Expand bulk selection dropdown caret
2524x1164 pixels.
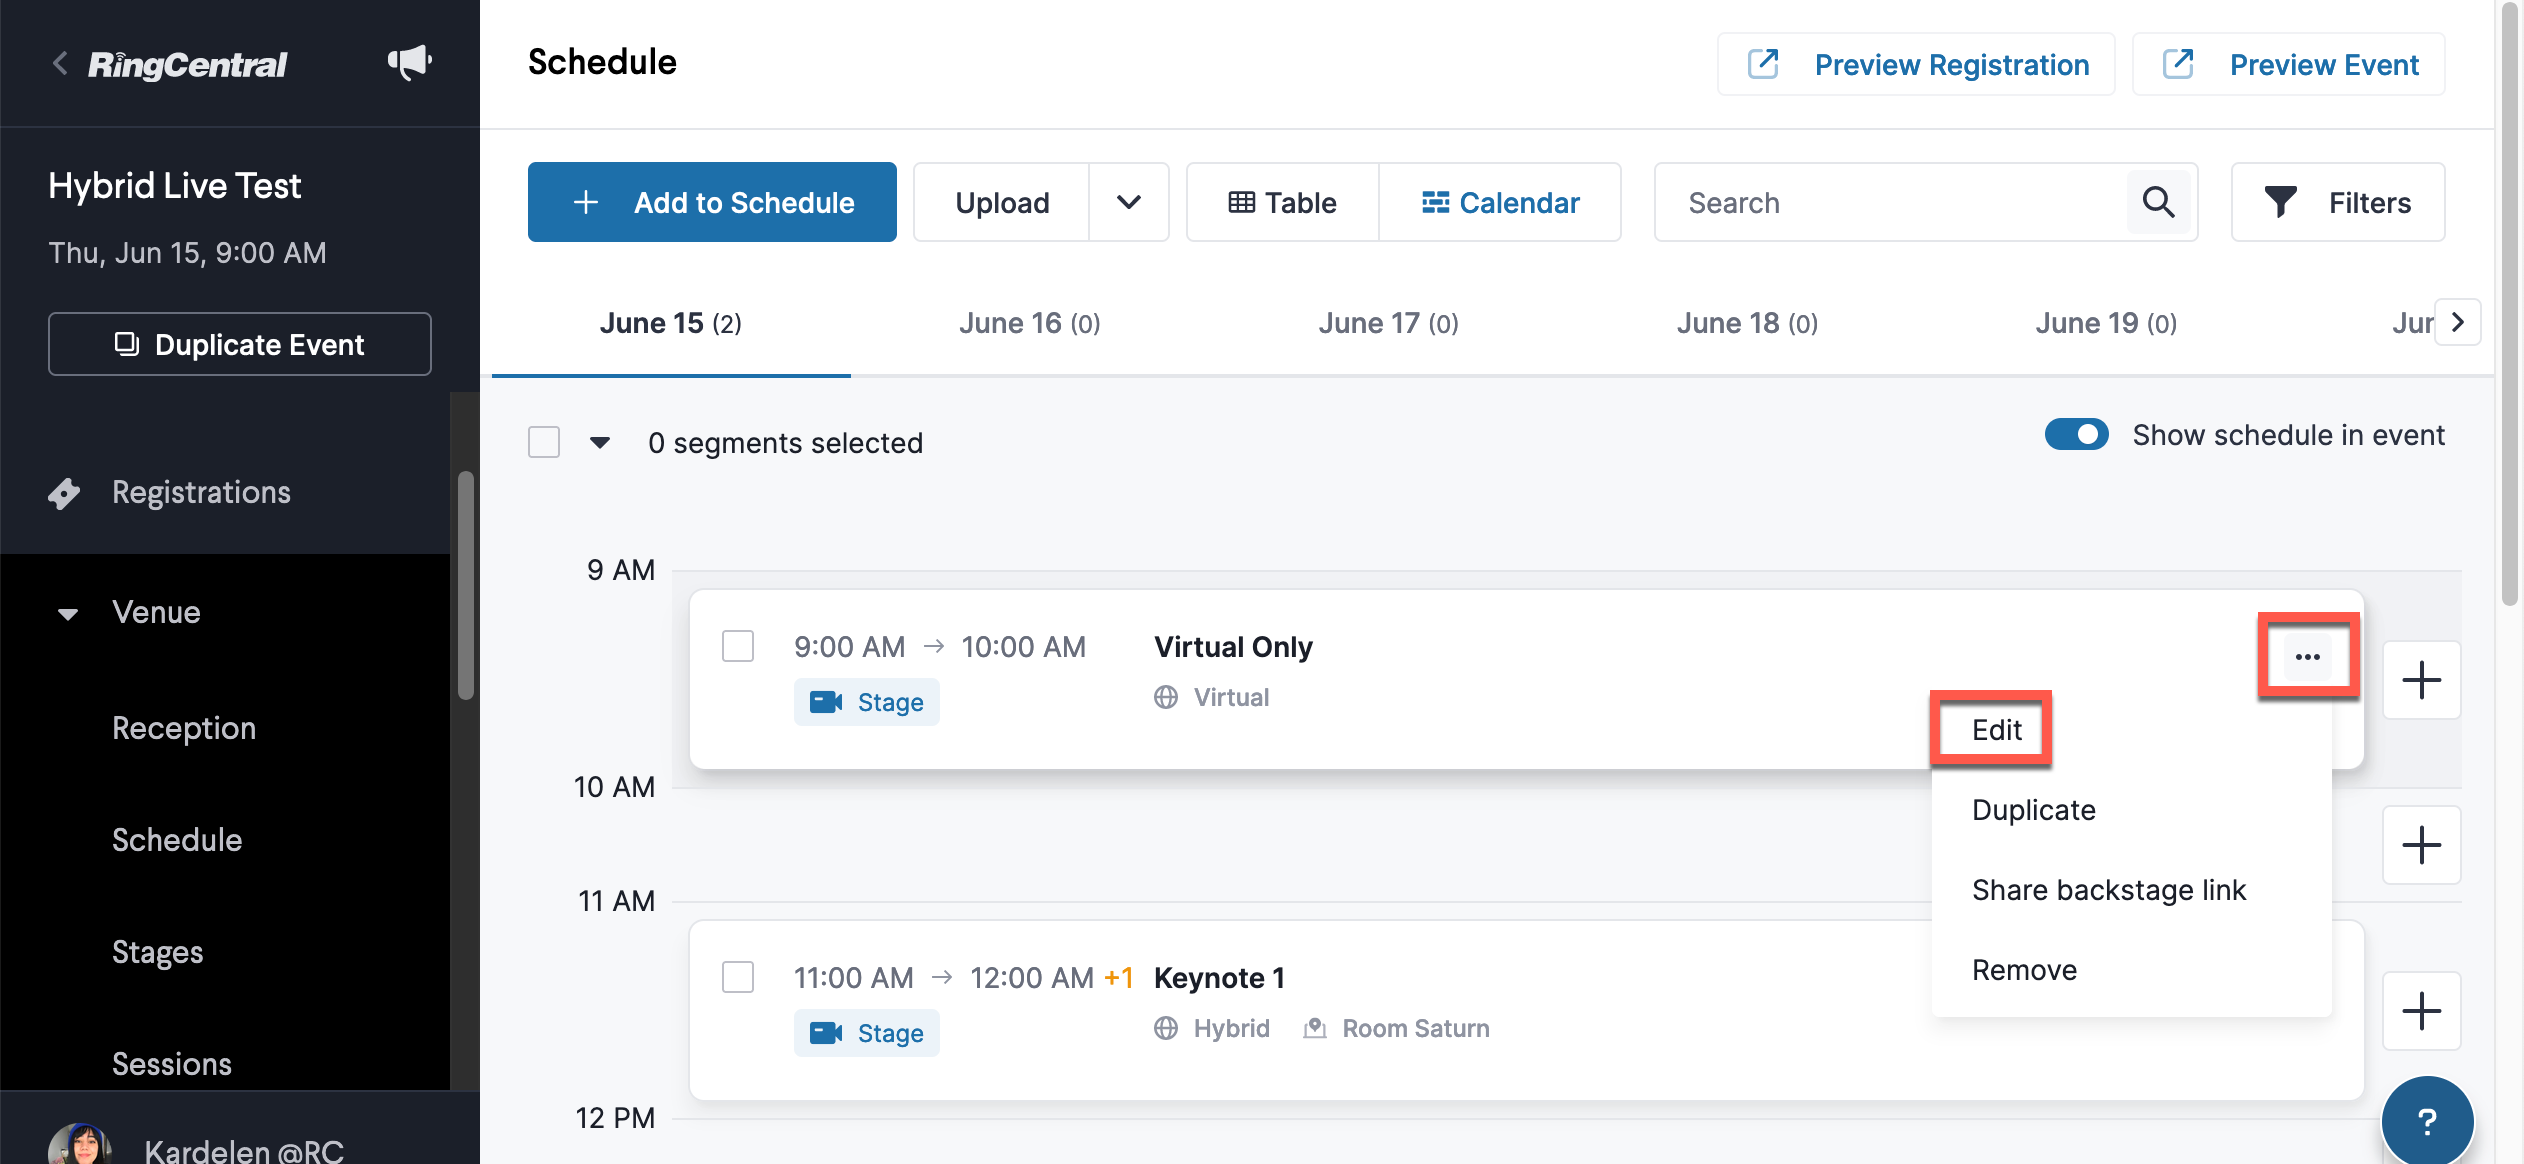tap(600, 442)
